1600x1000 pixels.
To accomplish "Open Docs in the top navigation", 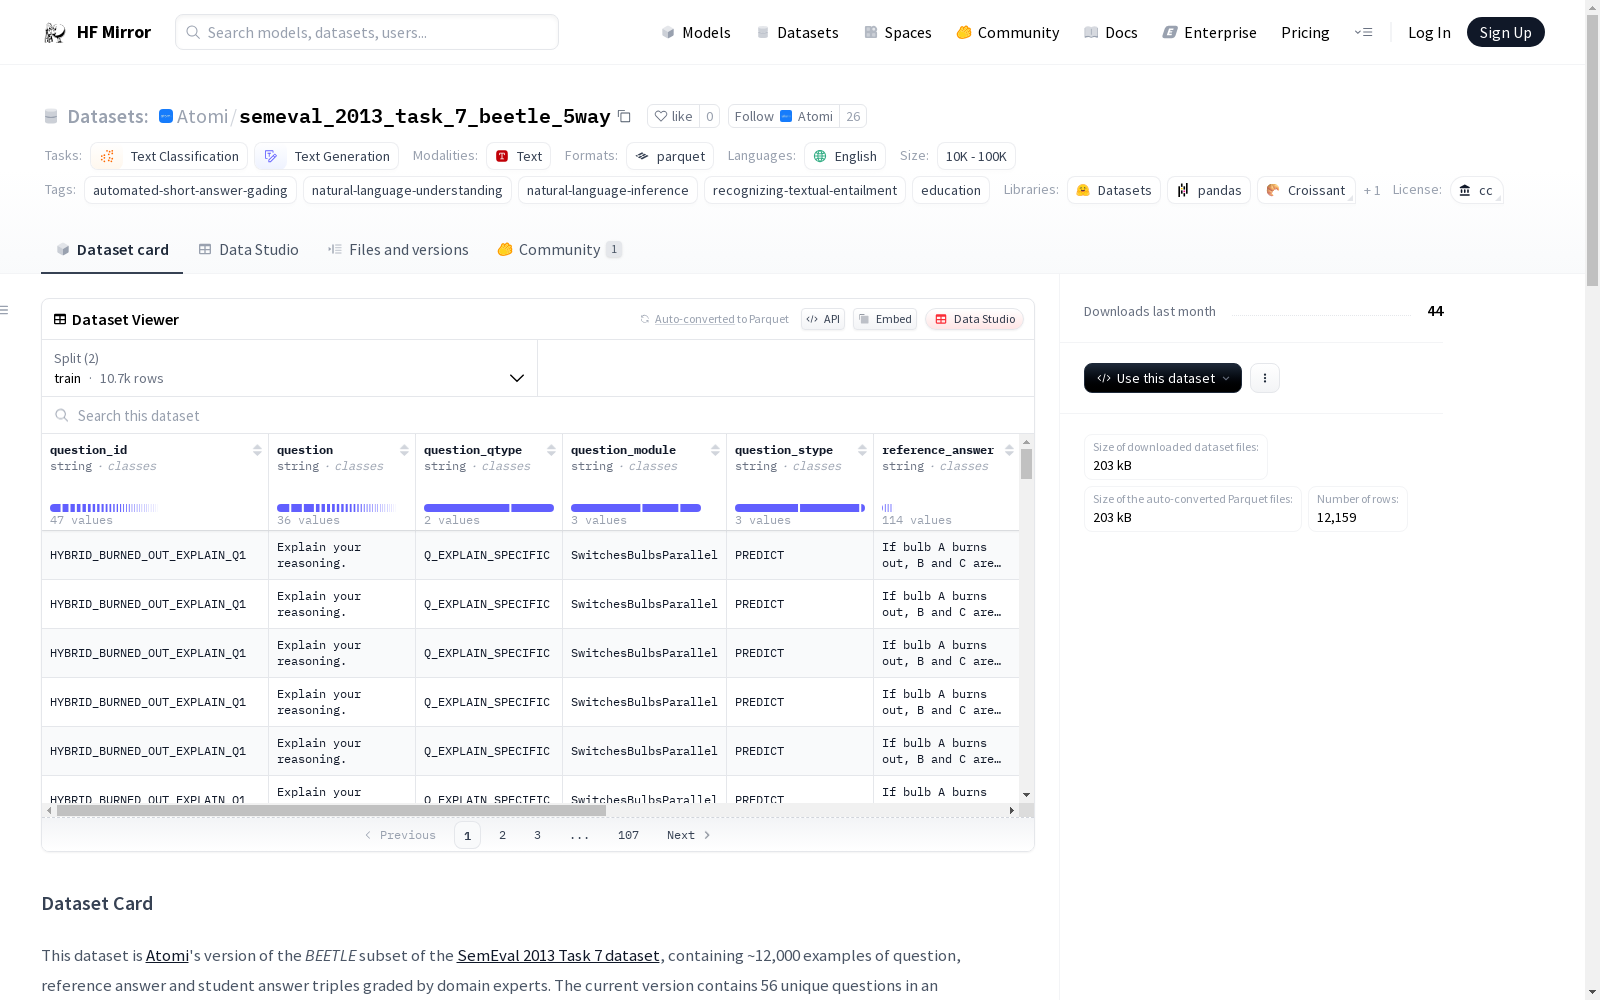I will tap(1111, 32).
